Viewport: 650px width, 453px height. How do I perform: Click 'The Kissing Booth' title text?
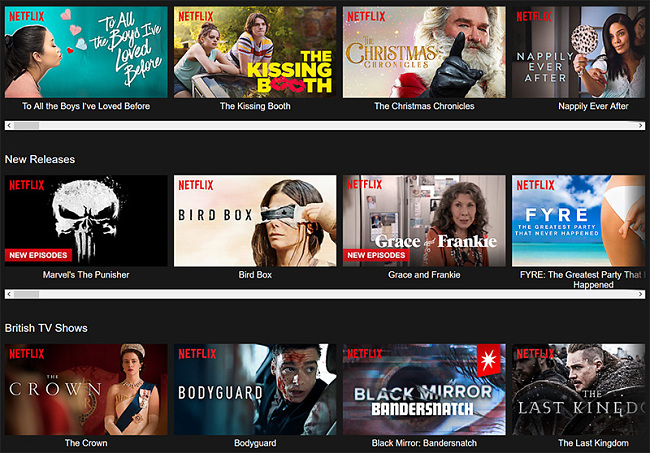[x=255, y=106]
